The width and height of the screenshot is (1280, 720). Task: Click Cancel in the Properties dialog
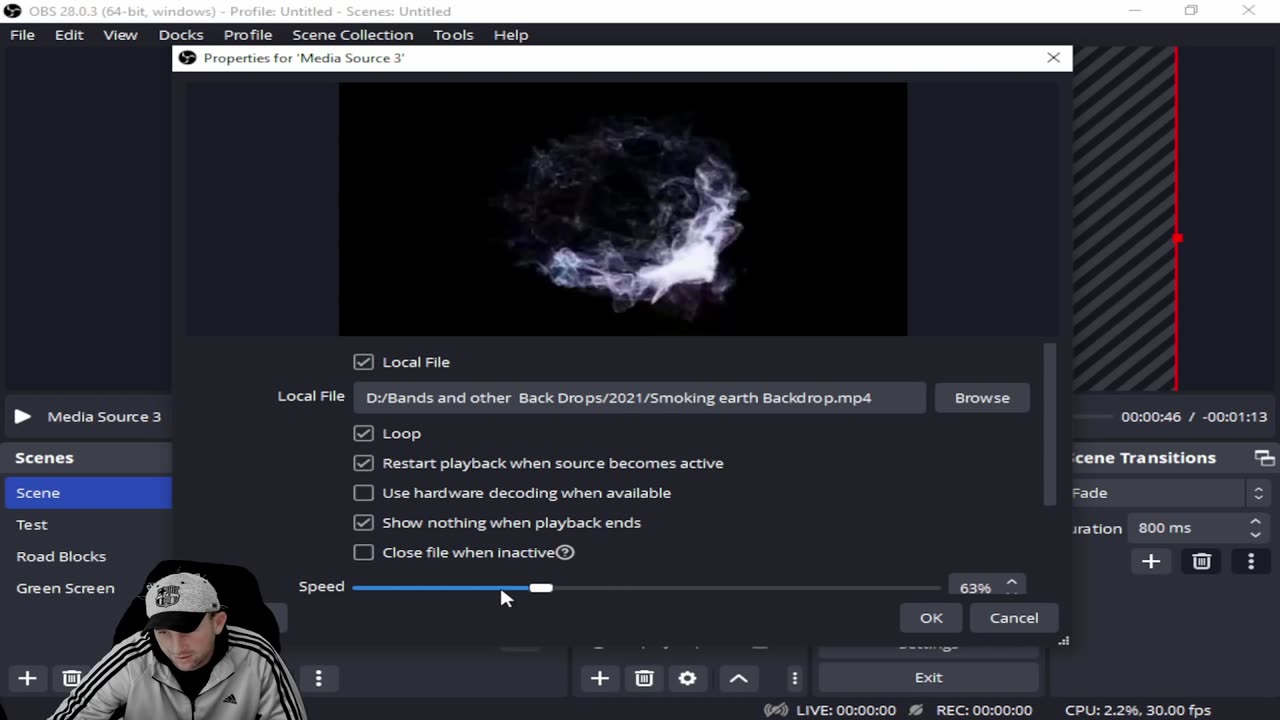(x=1014, y=618)
